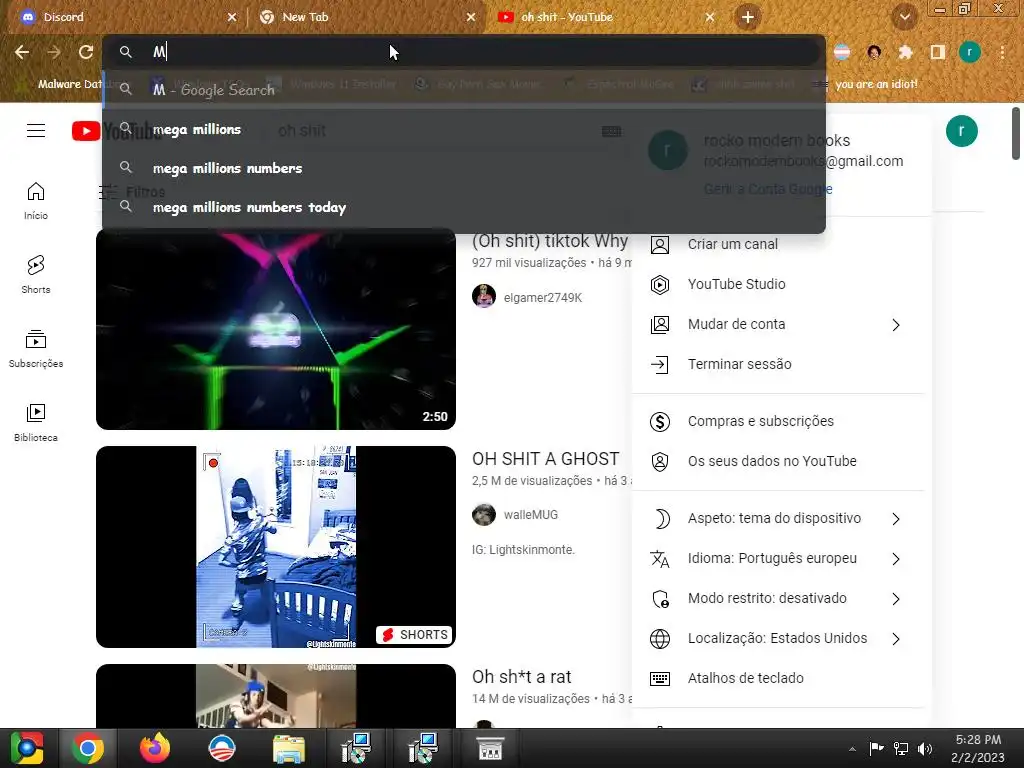This screenshot has height=768, width=1024.
Task: Reload the current page
Action: coord(86,52)
